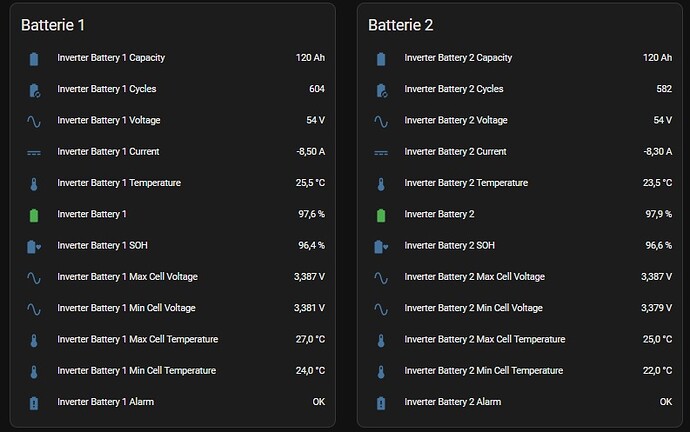Click the -8,50 A current value
The height and width of the screenshot is (432, 690).
tap(311, 151)
